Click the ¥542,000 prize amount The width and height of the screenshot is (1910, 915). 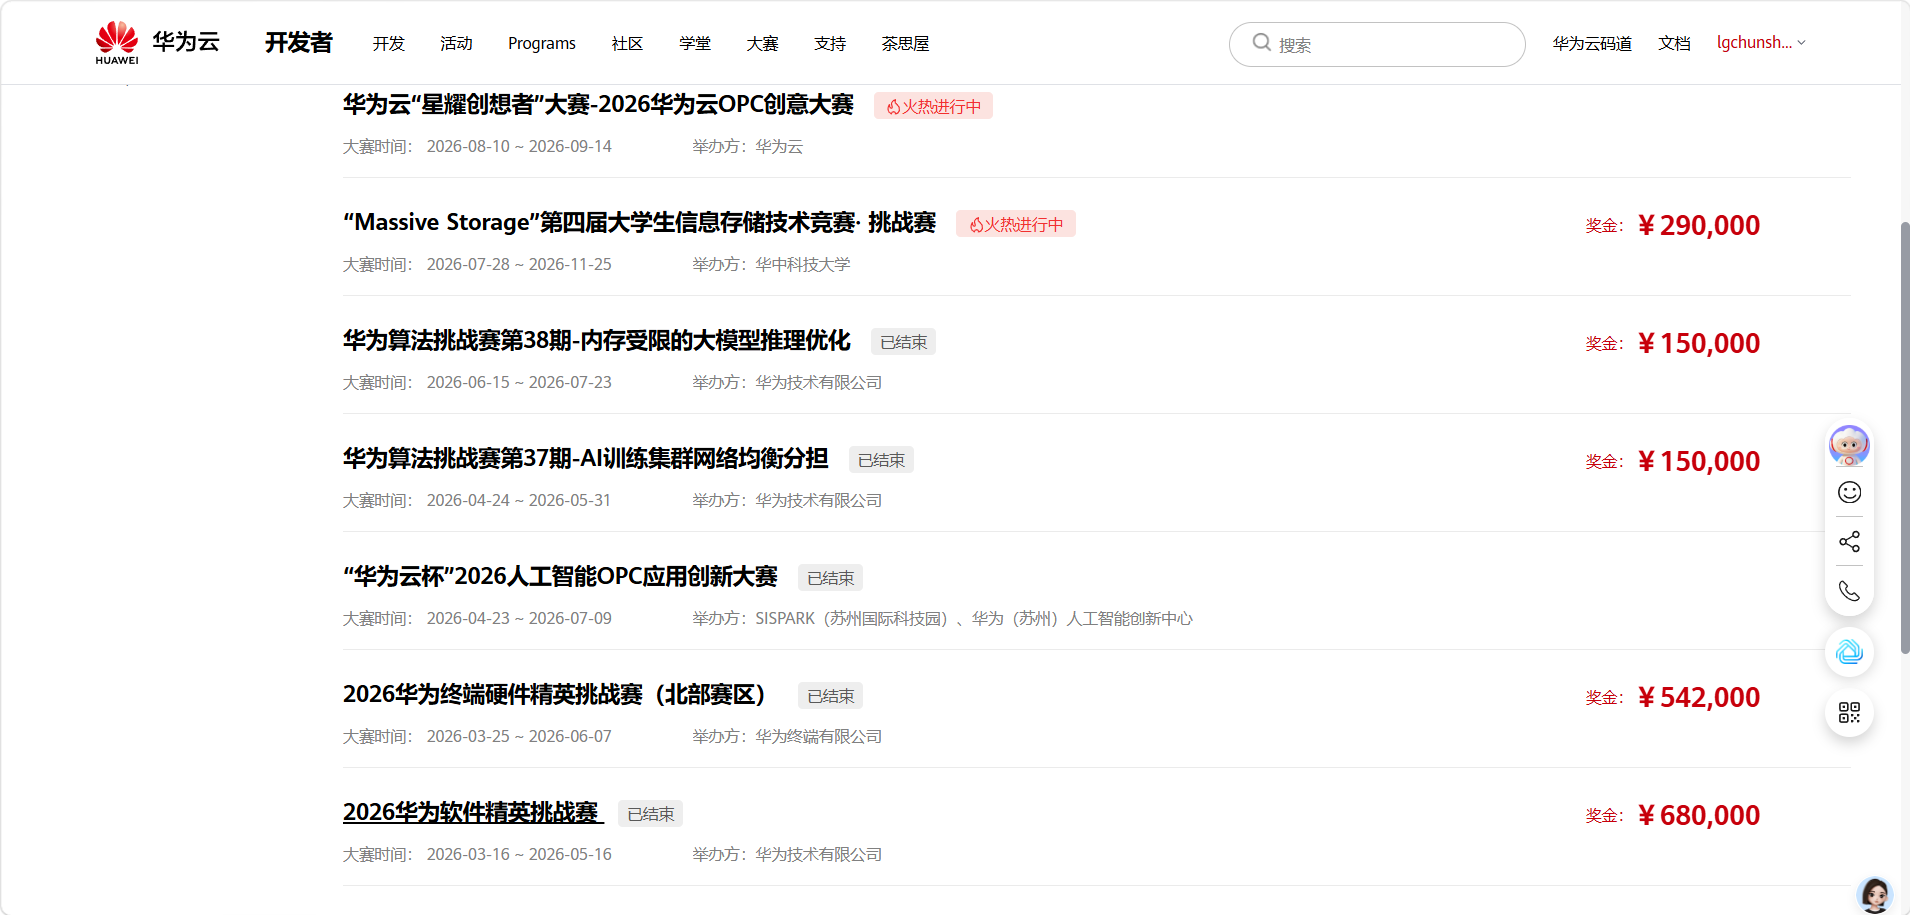1698,697
